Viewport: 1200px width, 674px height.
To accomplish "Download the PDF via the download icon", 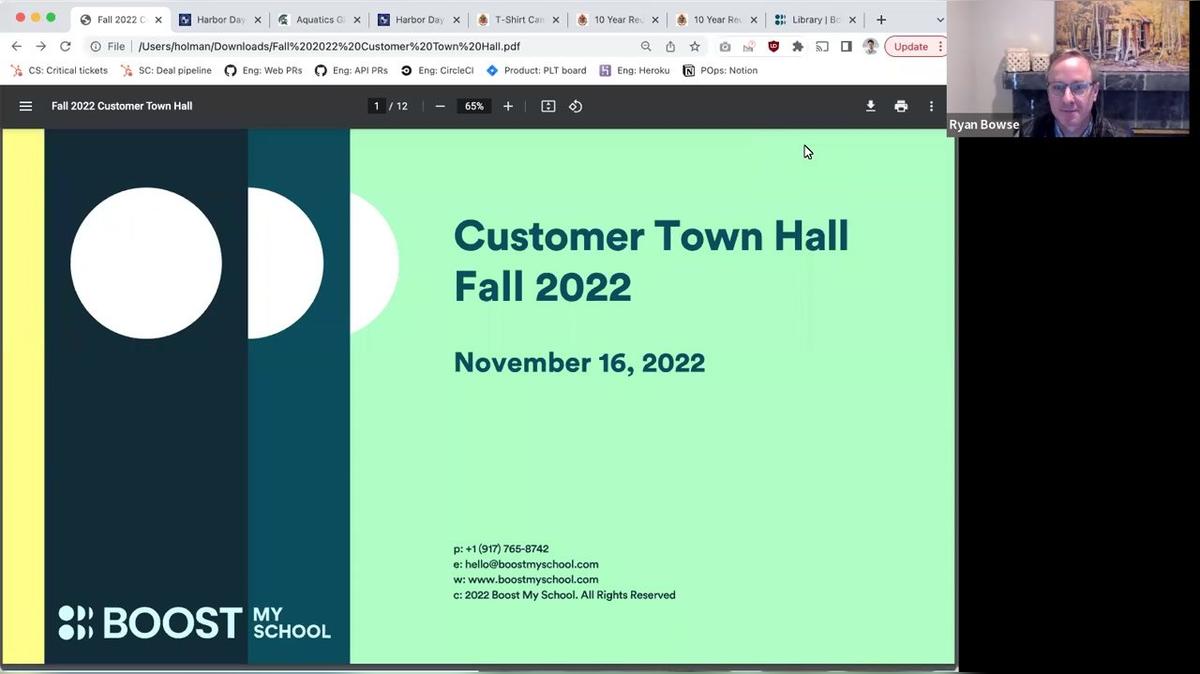I will pos(870,106).
